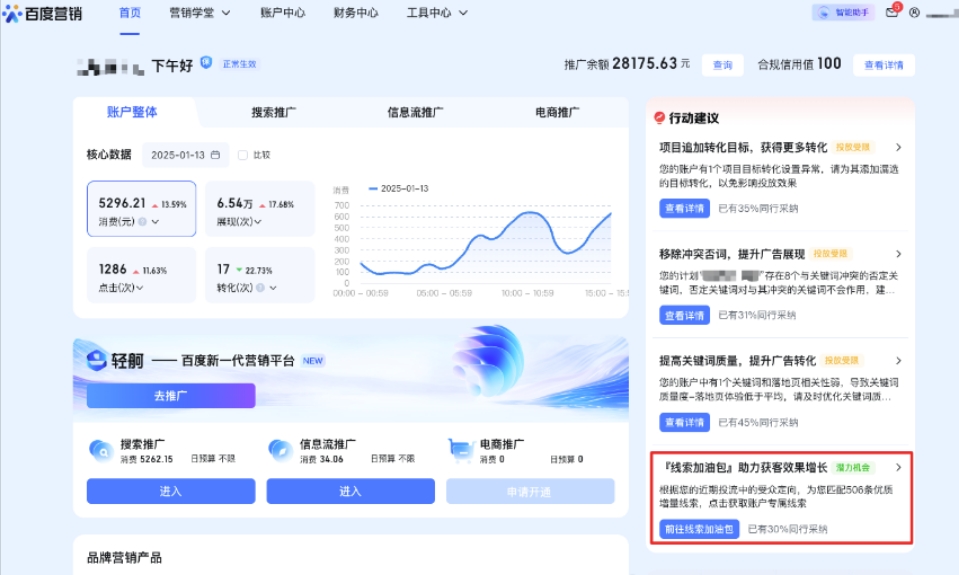Image resolution: width=959 pixels, height=575 pixels.
Task: Expand 线索加油包 suggestion chevron
Action: (898, 467)
